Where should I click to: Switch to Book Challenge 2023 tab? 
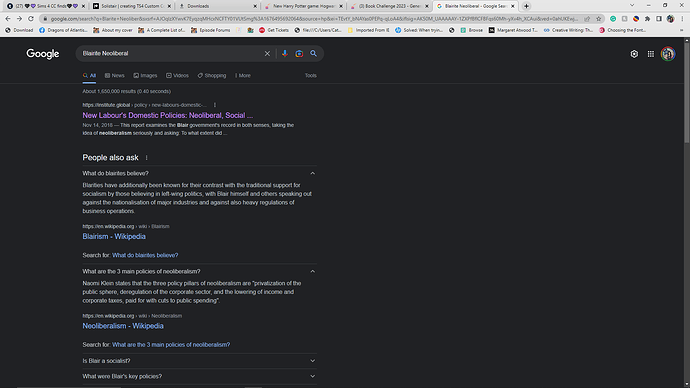(389, 6)
